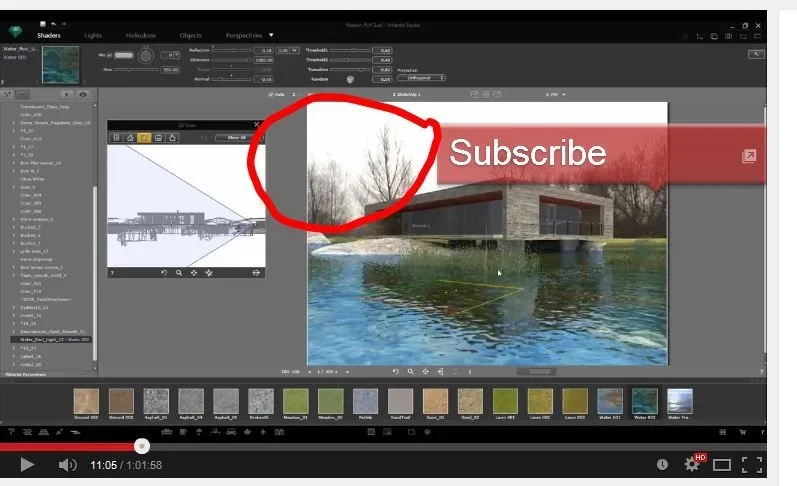Select the Water 003 shader thumbnail

coord(644,402)
